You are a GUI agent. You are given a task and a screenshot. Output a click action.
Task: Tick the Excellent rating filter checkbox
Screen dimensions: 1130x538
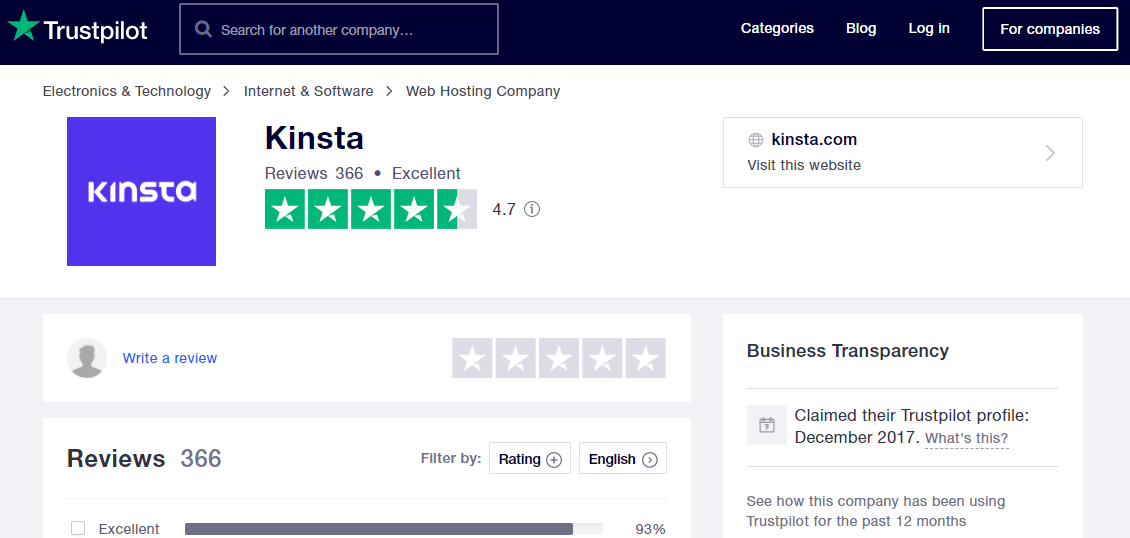[x=78, y=529]
